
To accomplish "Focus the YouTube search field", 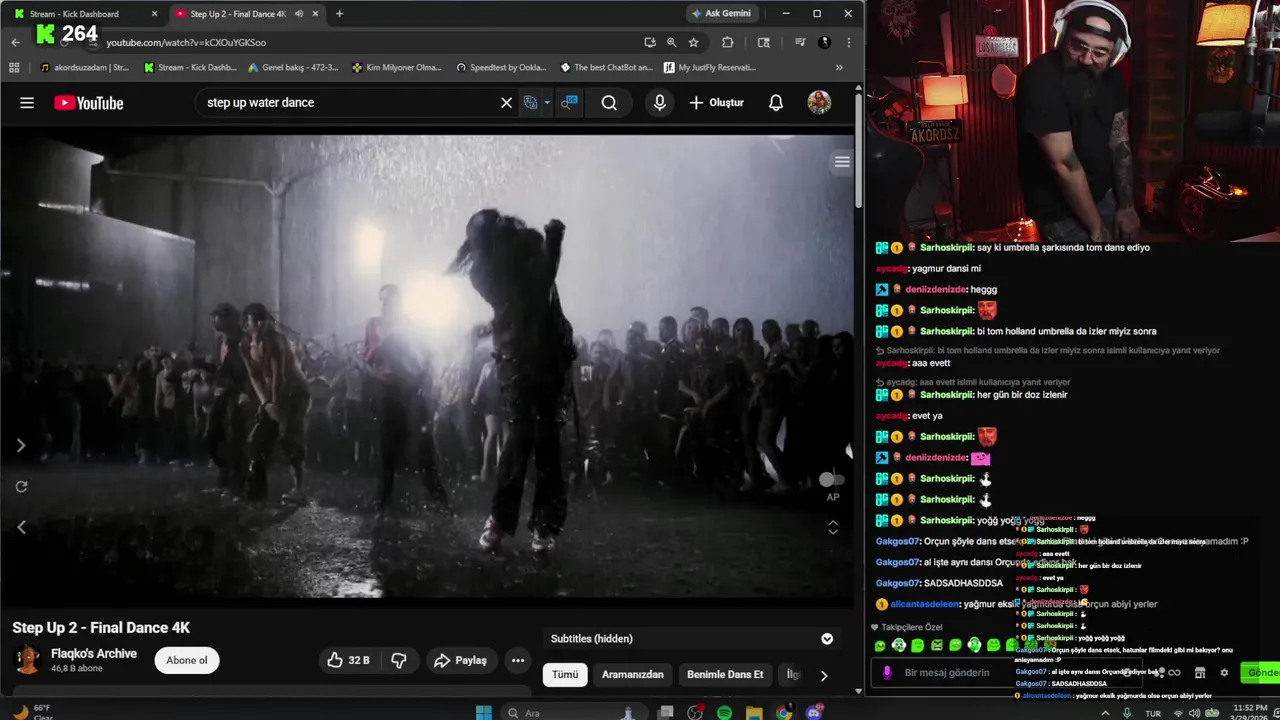I will (350, 102).
